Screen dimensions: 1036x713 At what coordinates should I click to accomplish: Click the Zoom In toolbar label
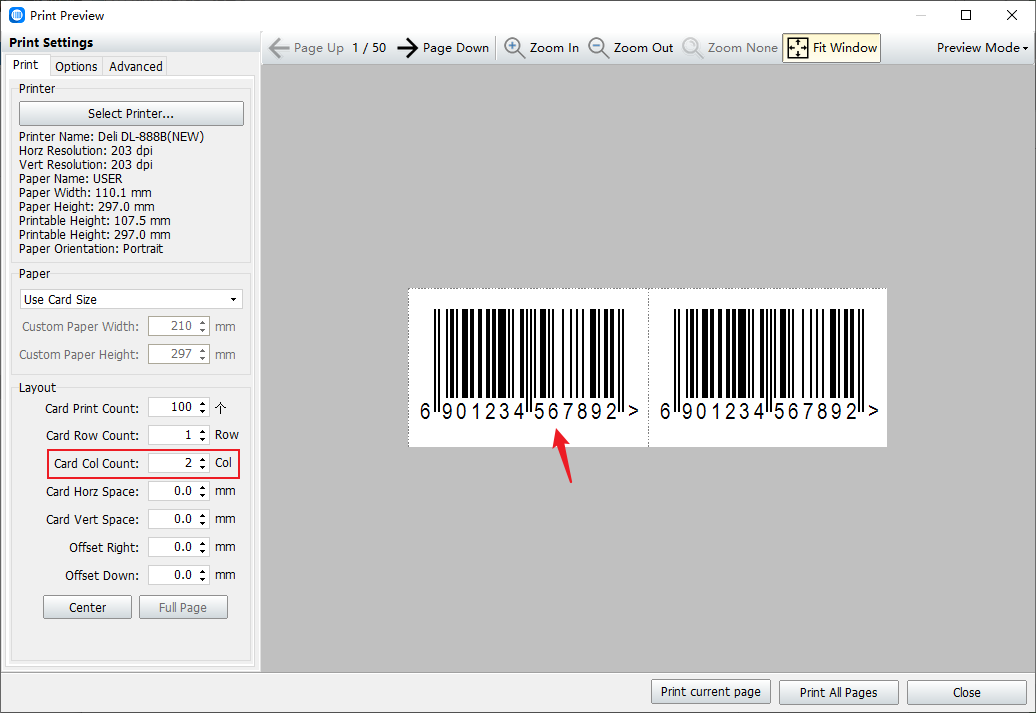pyautogui.click(x=554, y=48)
